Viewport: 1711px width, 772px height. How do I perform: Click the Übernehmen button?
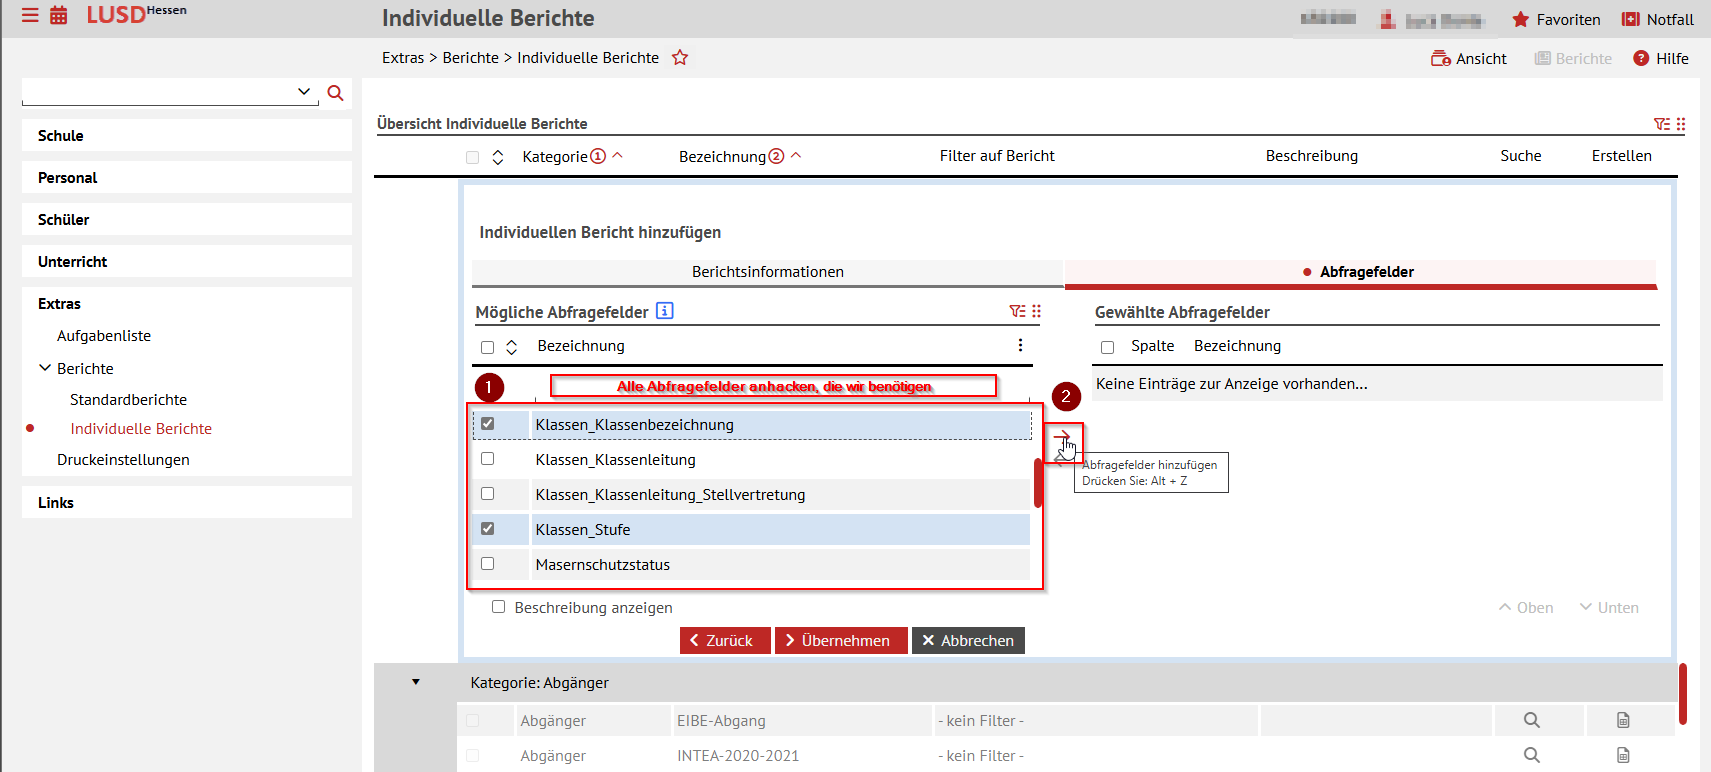click(841, 641)
